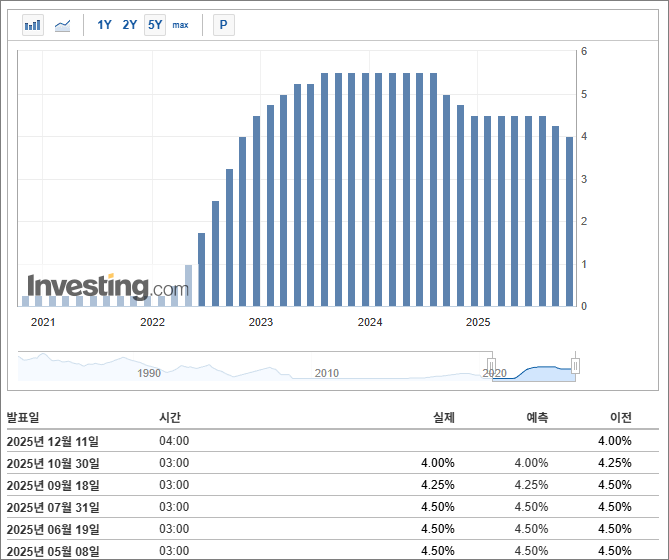Click the right handle of range navigator
Screen dimensions: 669x560
[x=575, y=366]
